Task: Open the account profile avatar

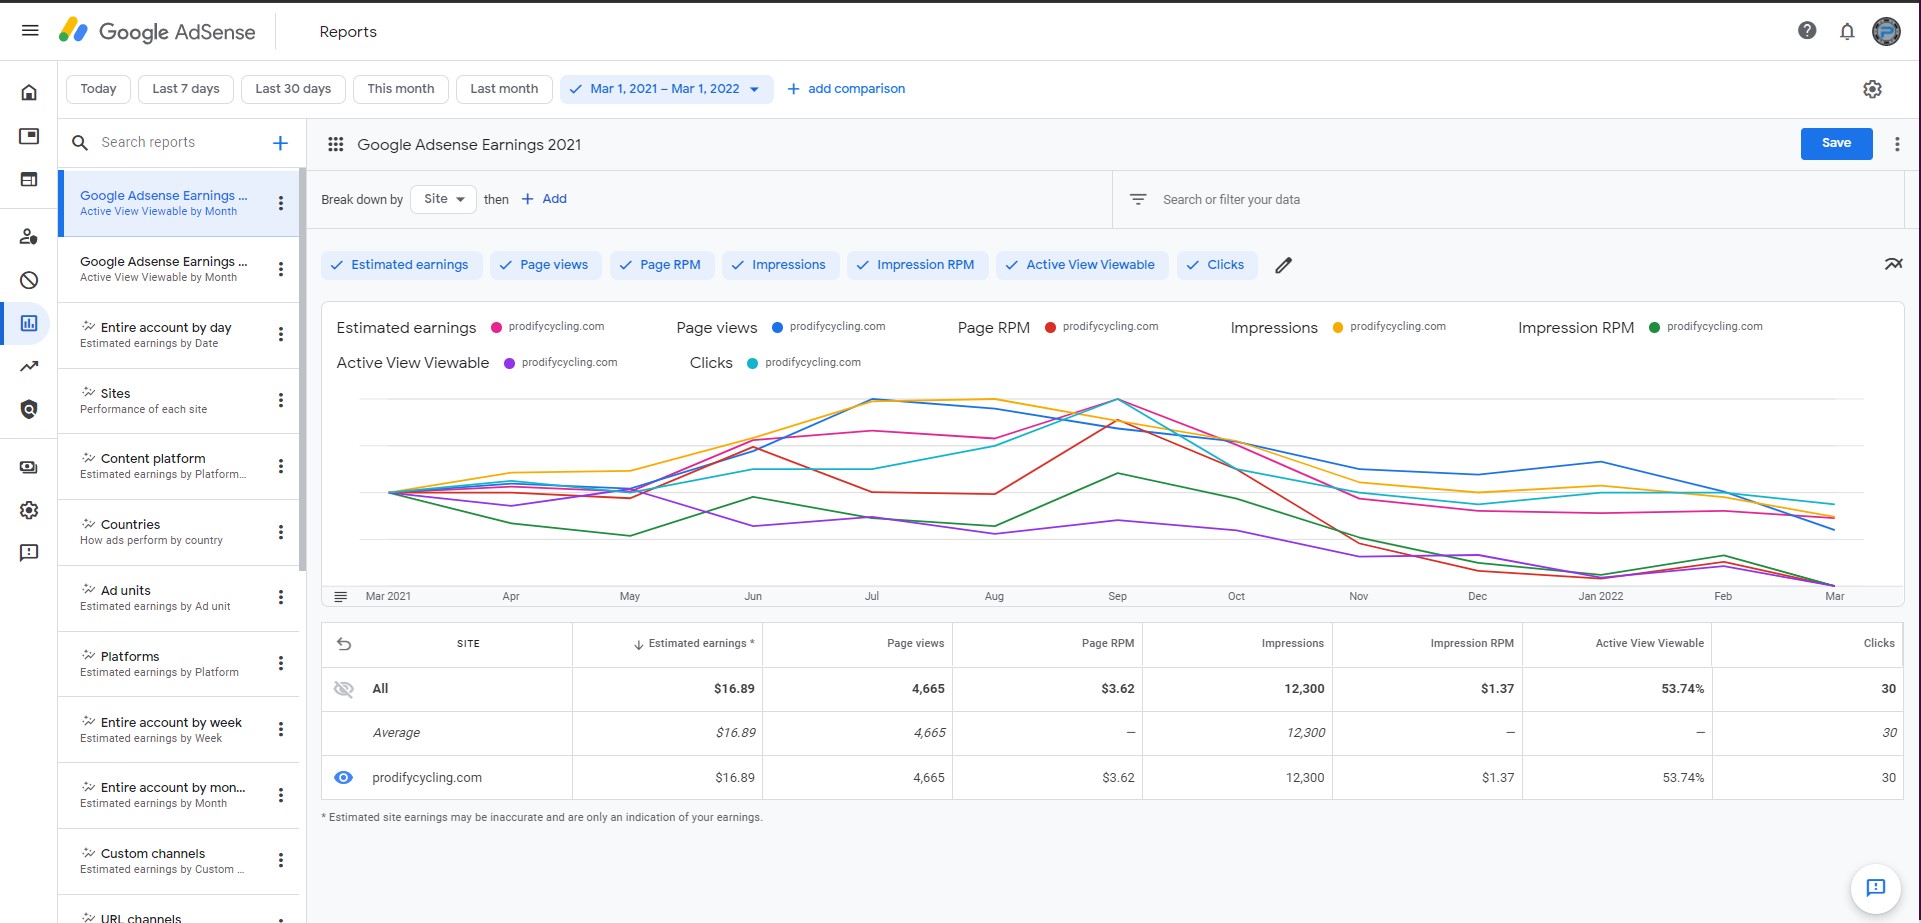Action: point(1886,31)
